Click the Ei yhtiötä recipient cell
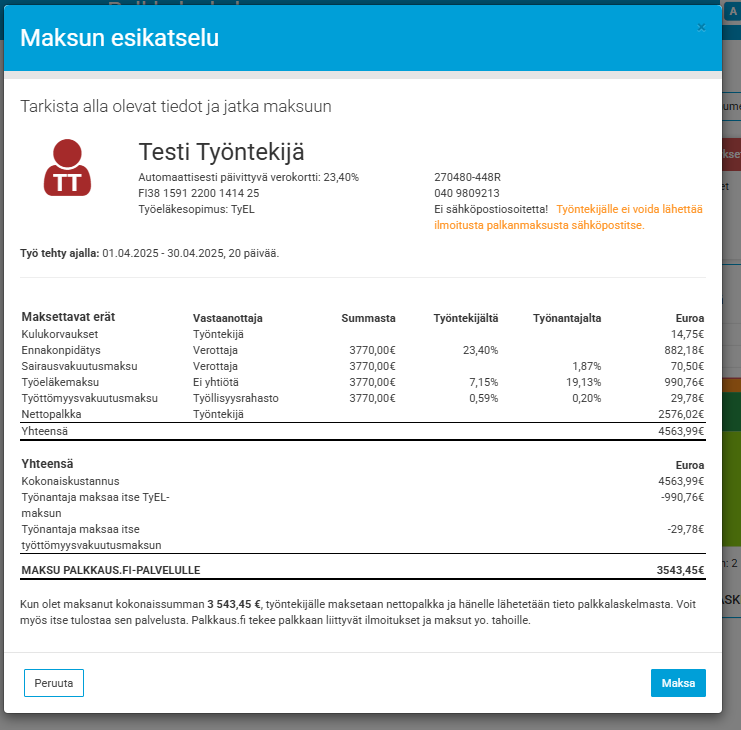This screenshot has height=730, width=741. [215, 382]
